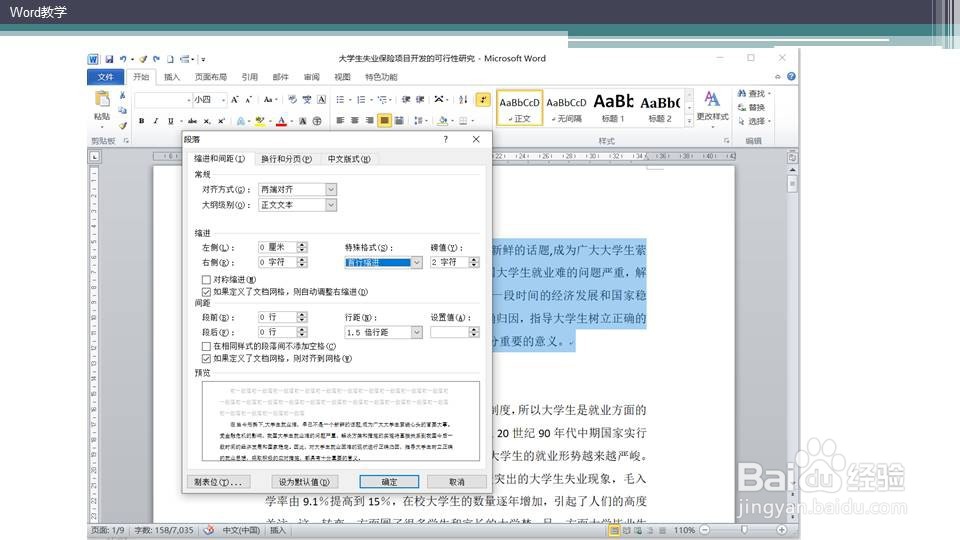Screen dimensions: 960x540
Task: Click the Grow Font icon
Action: [x=234, y=99]
